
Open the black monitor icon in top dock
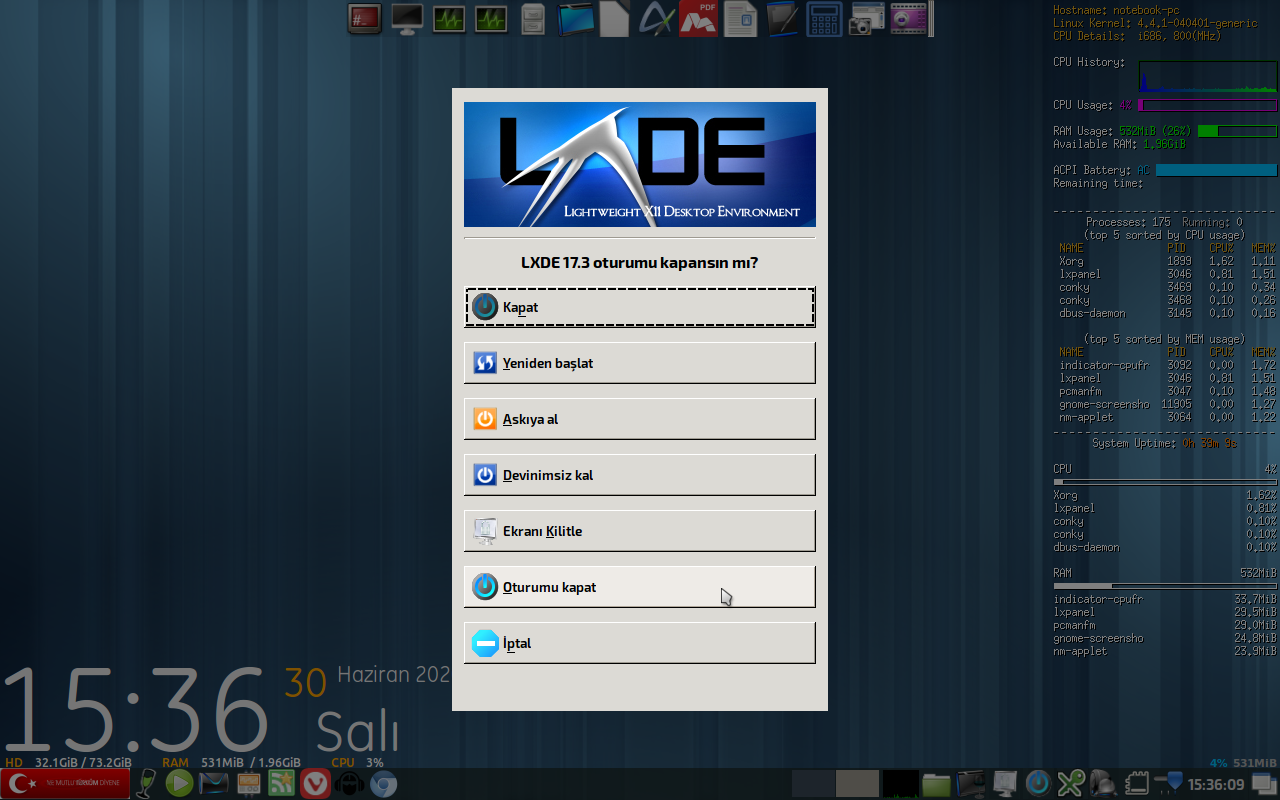(407, 18)
